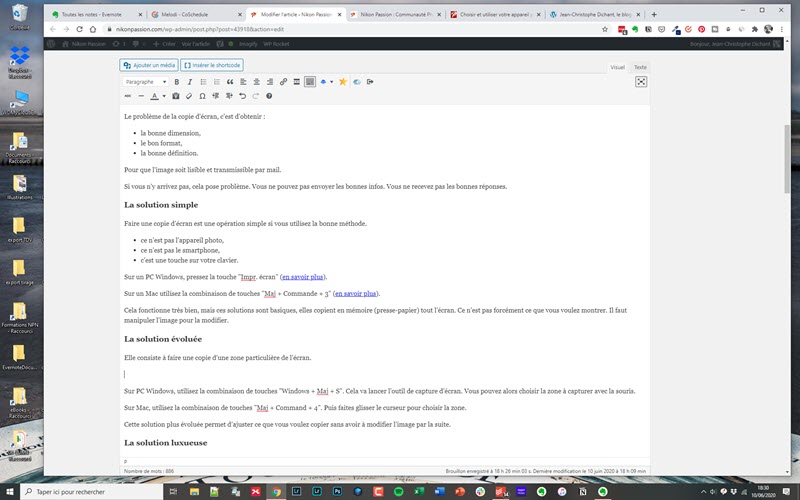Switch to the Visuel editor tab
Viewport: 800px width, 500px height.
[x=617, y=67]
